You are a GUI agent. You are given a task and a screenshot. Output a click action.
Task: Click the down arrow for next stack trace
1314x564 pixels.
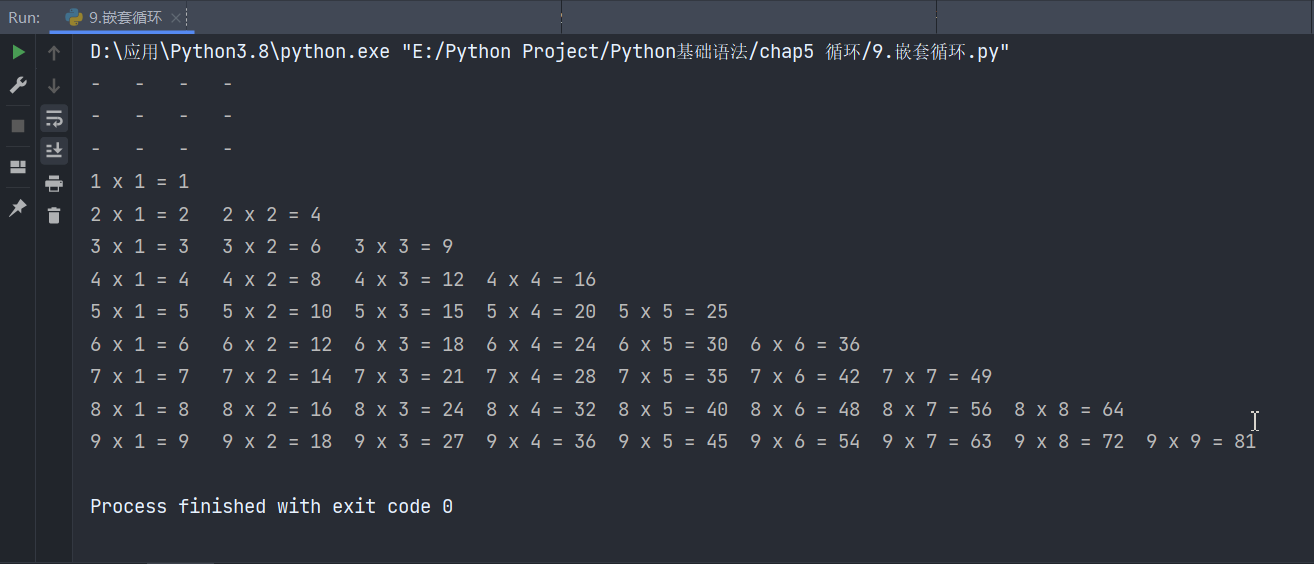point(54,86)
